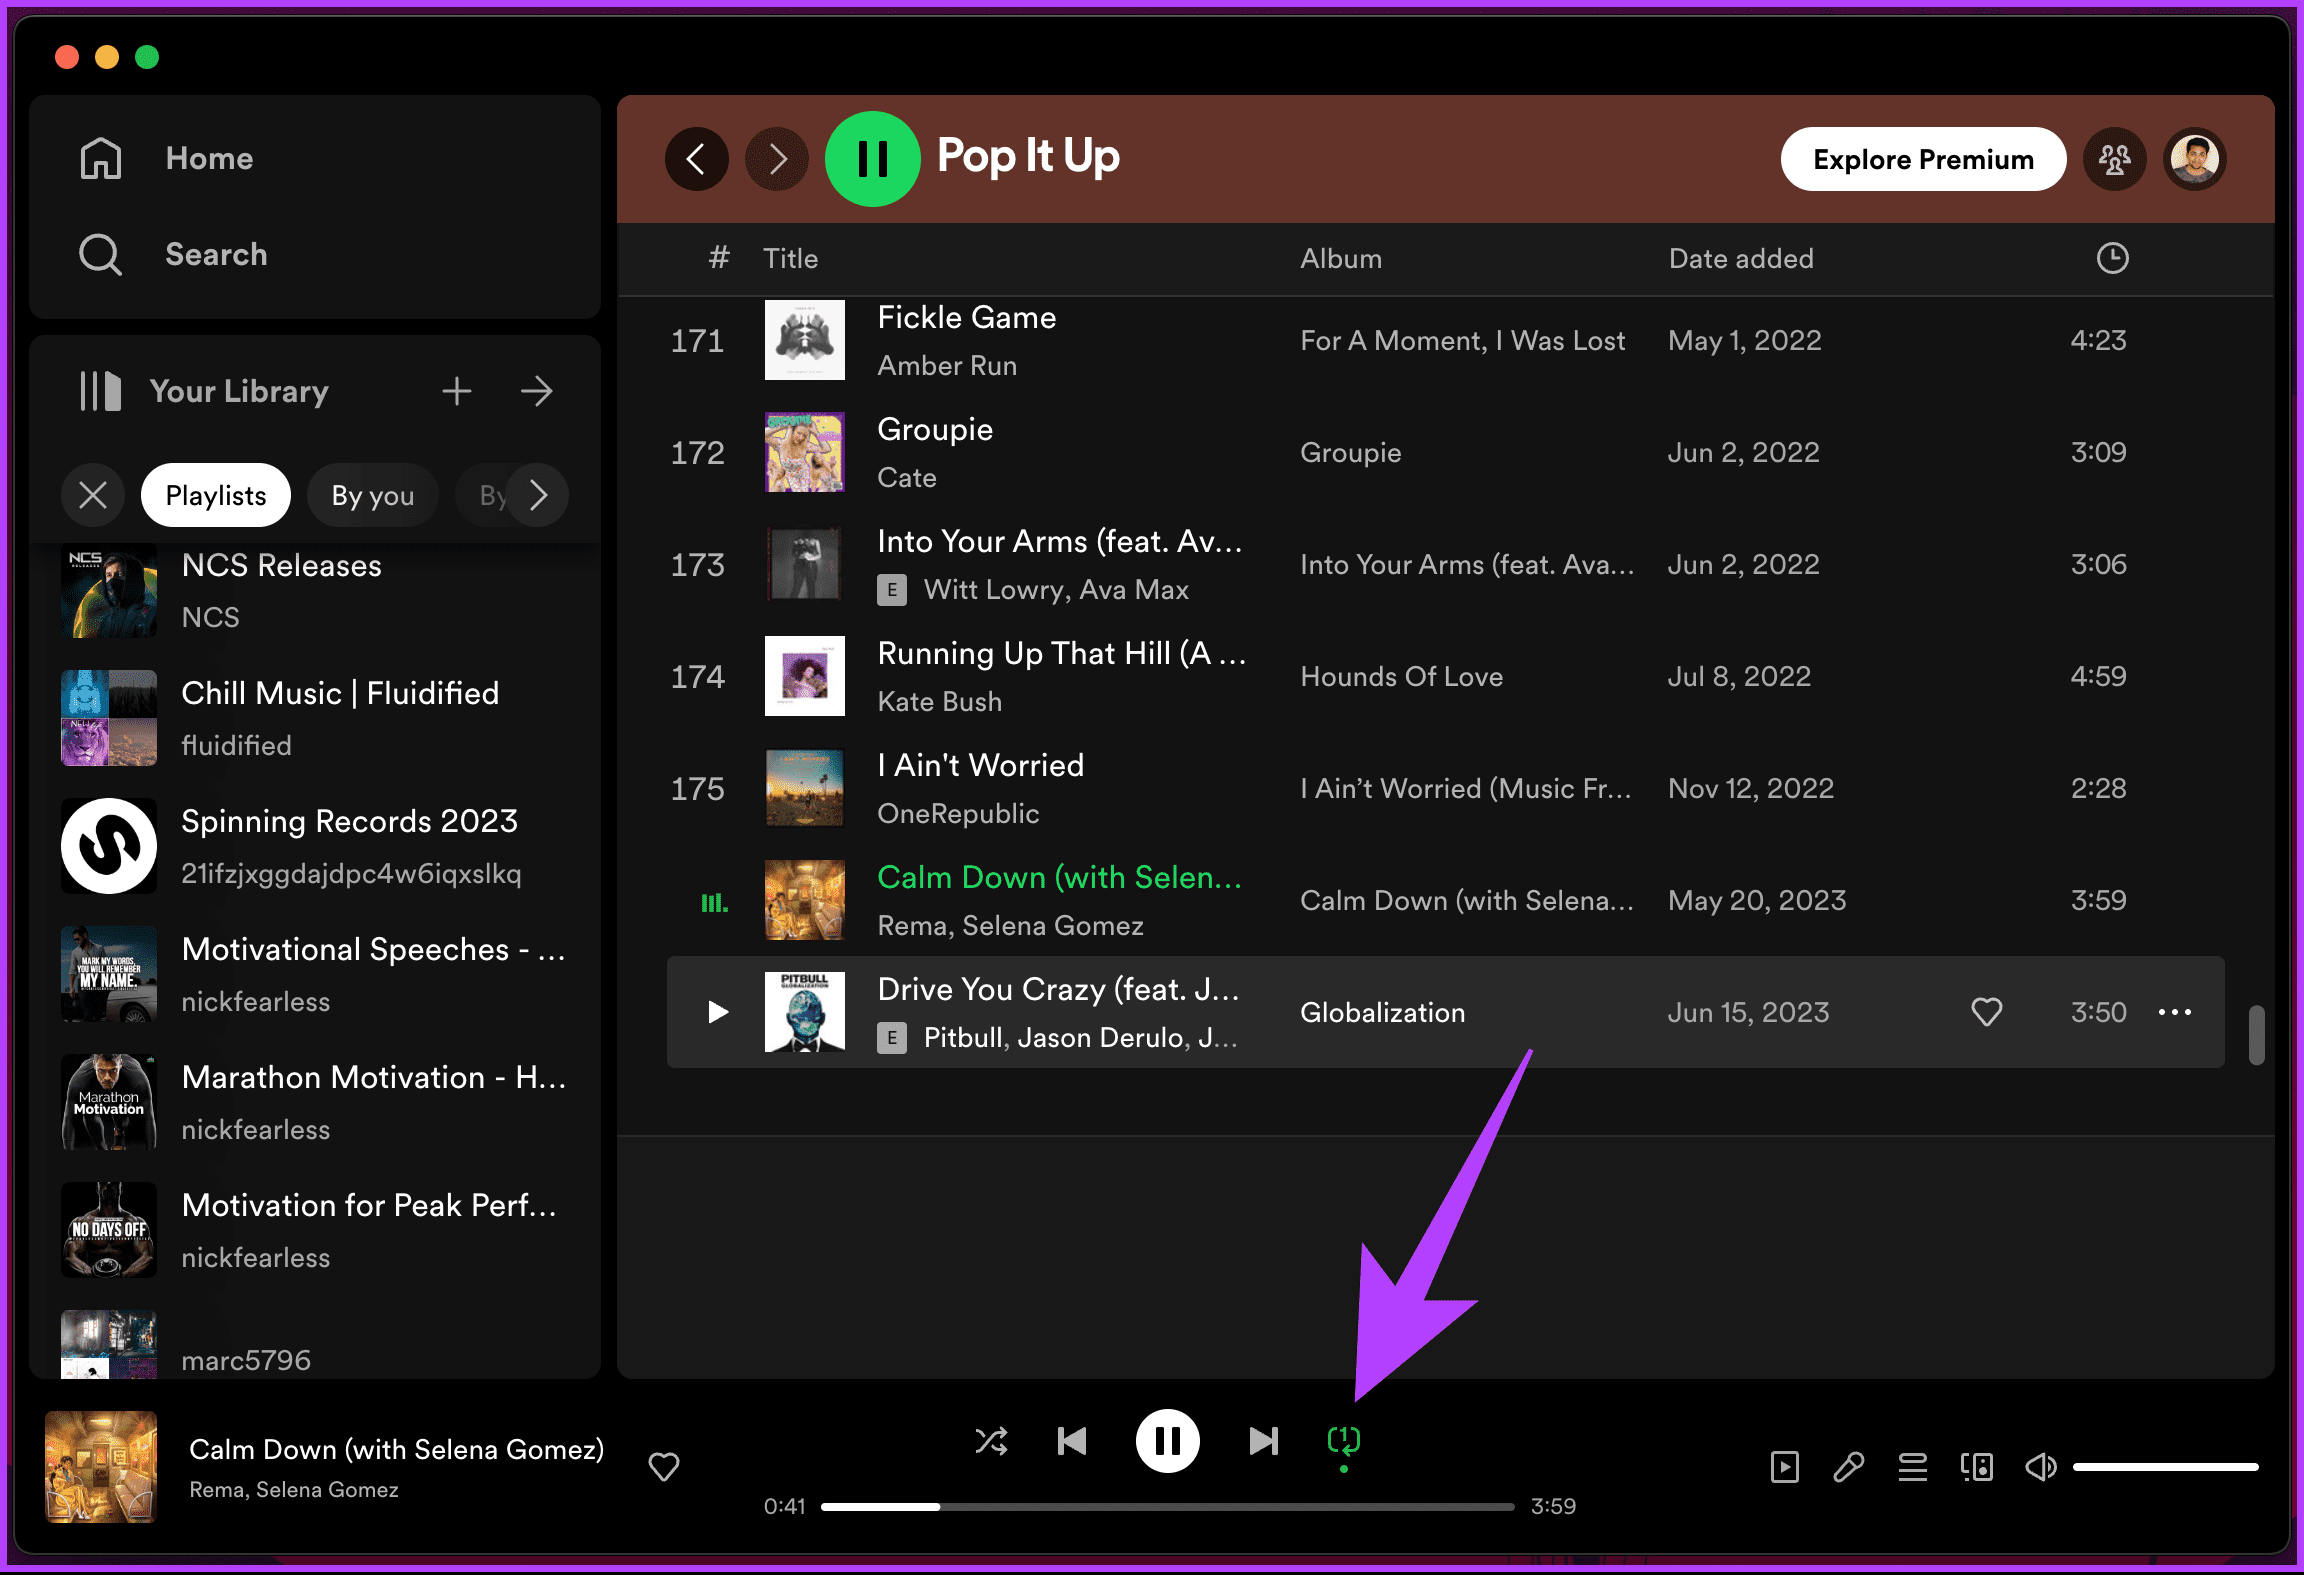Toggle the heart icon on Drive You Crazy

pos(1987,1012)
